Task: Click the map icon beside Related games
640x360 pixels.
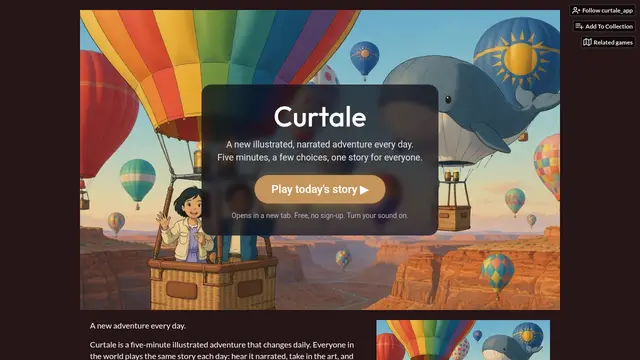Action: pyautogui.click(x=587, y=42)
